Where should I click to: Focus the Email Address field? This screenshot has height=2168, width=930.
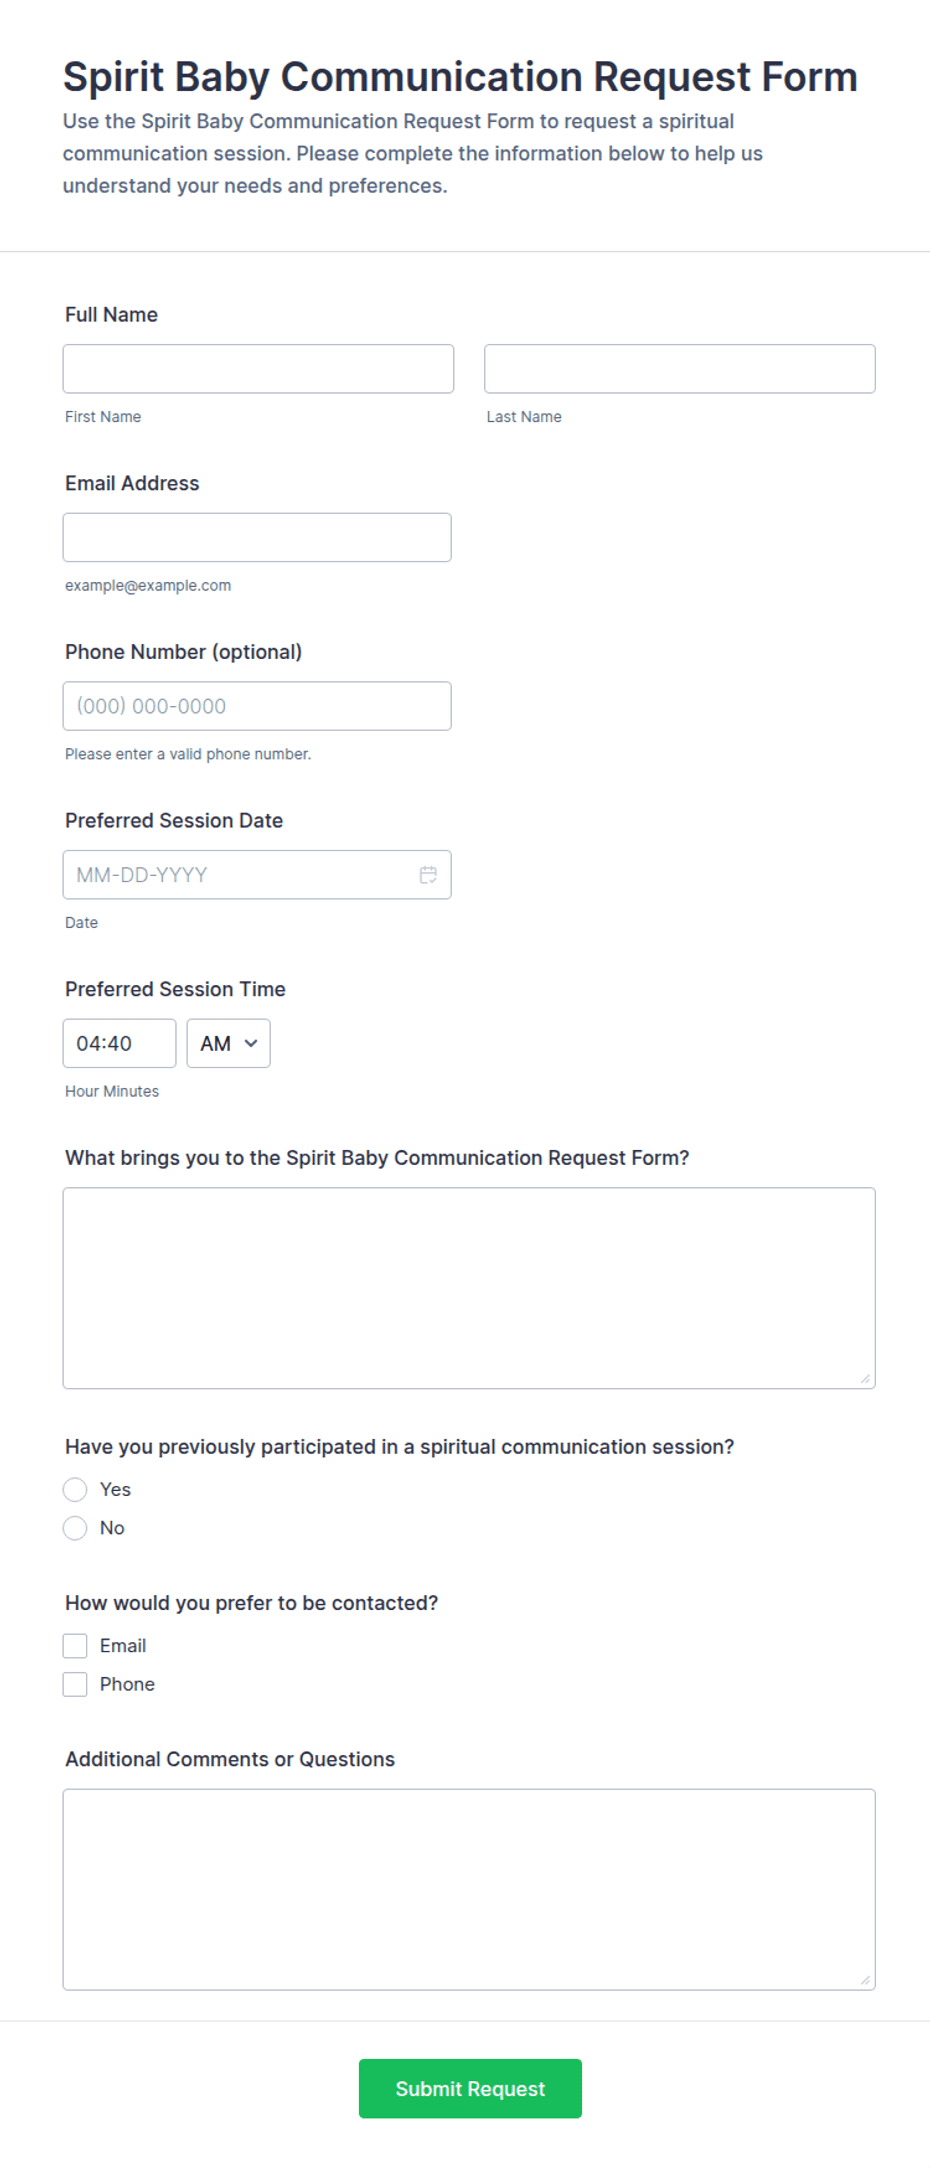tap(257, 538)
